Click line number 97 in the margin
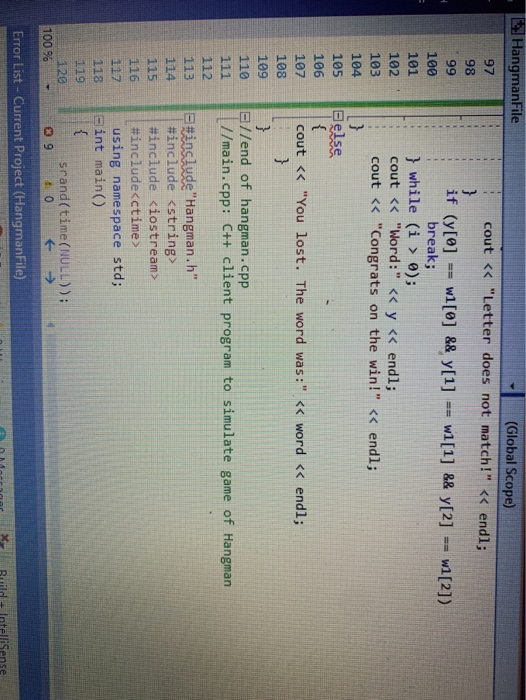This screenshot has height=700, width=526. pyautogui.click(x=487, y=68)
